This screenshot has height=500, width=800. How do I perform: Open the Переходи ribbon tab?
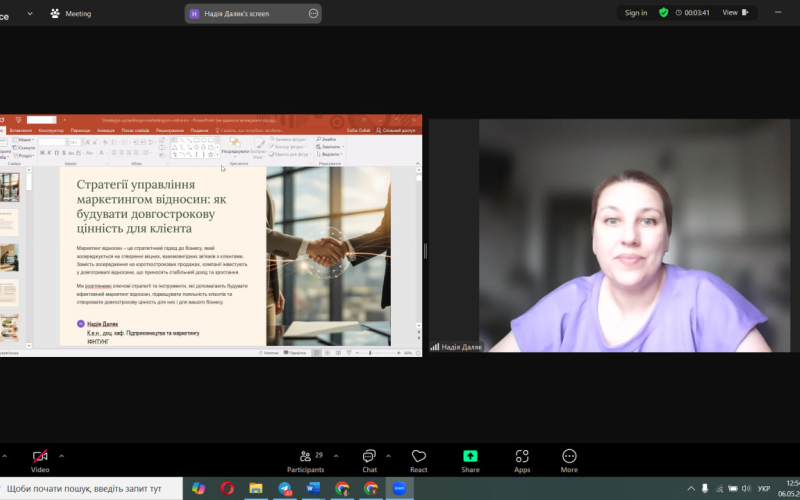click(x=80, y=131)
